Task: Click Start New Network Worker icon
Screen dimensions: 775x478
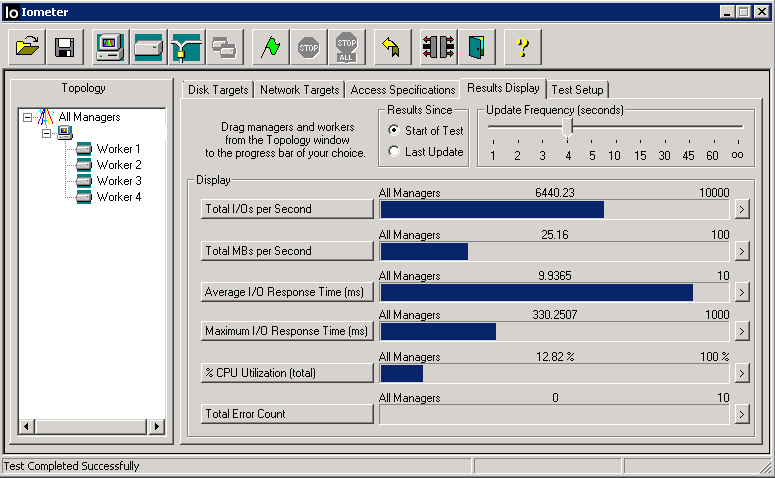Action: tap(187, 47)
